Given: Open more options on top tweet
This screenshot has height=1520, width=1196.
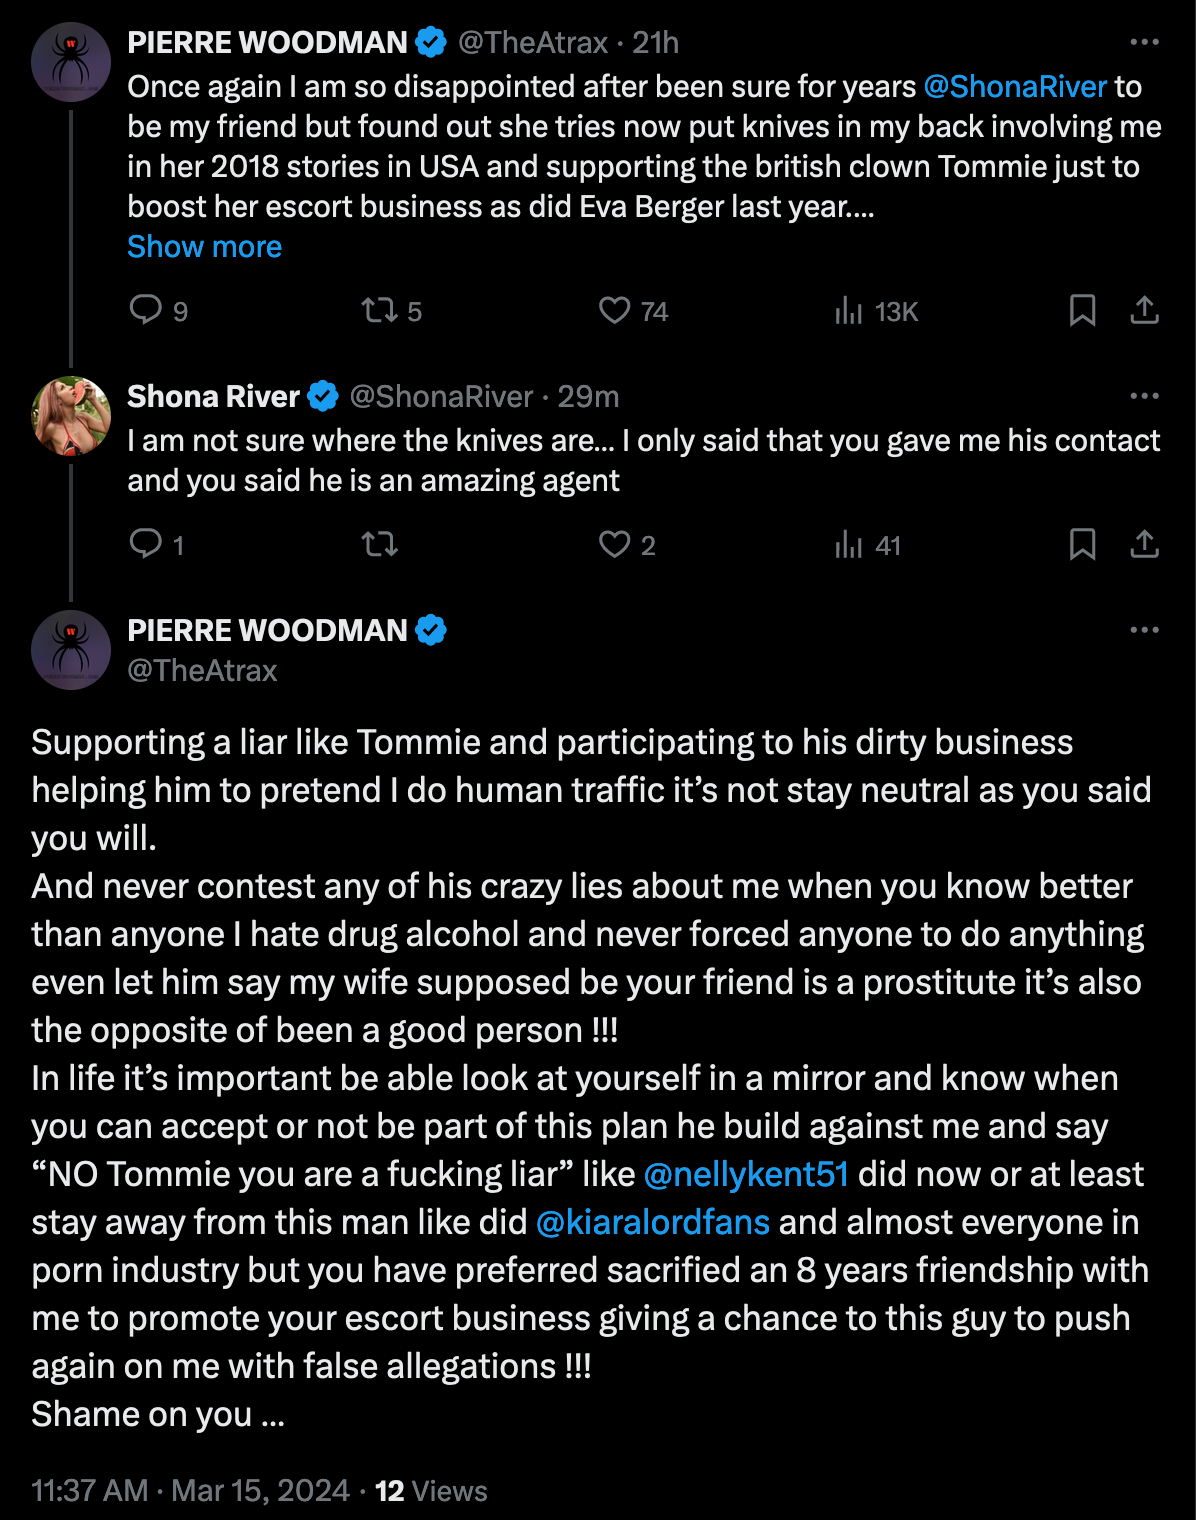Looking at the screenshot, I should pyautogui.click(x=1144, y=42).
